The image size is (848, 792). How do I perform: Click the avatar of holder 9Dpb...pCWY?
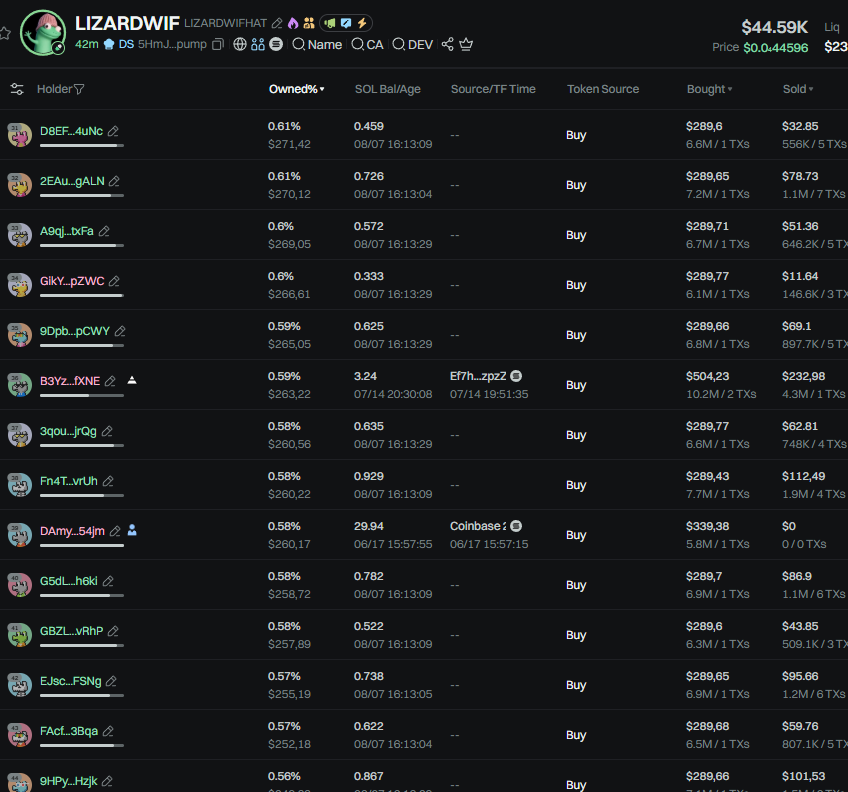pyautogui.click(x=19, y=335)
